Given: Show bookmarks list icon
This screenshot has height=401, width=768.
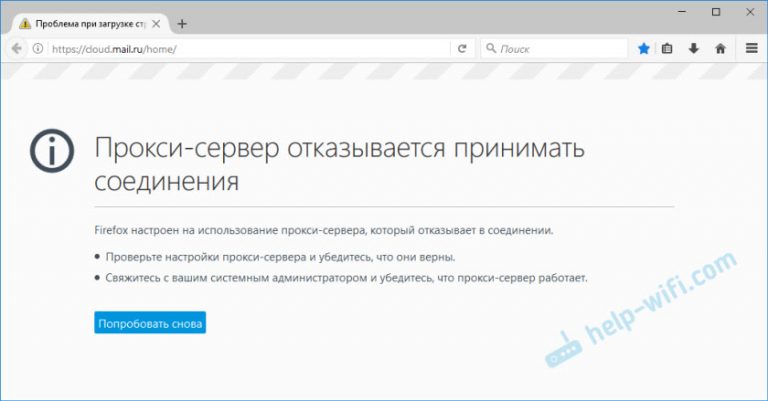Looking at the screenshot, I should pos(667,48).
